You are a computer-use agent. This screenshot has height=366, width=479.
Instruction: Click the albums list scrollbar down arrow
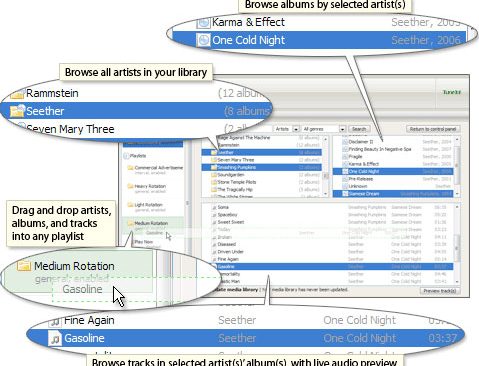pos(457,194)
